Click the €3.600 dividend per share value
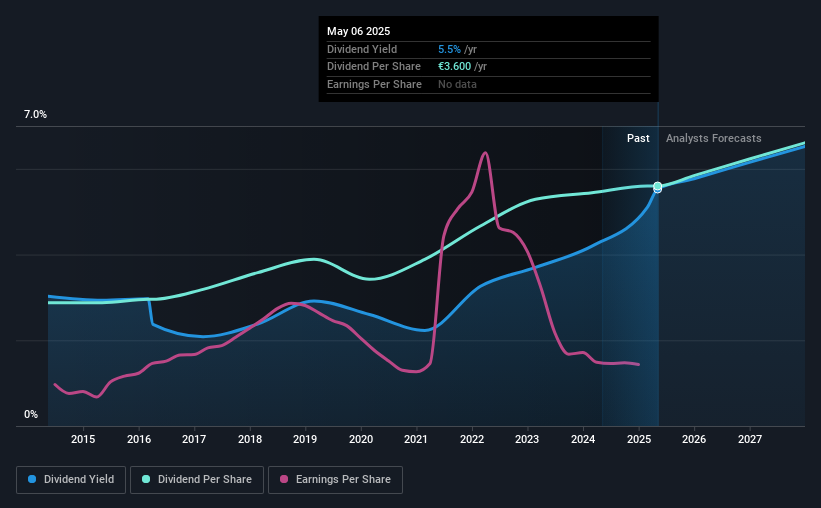This screenshot has height=508, width=821. click(x=454, y=67)
